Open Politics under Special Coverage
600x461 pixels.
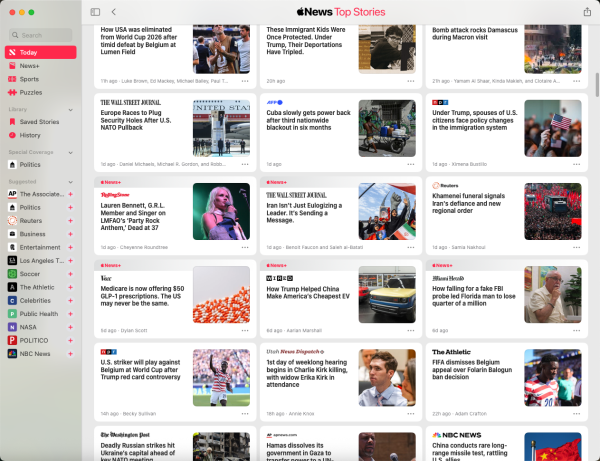[x=41, y=165]
